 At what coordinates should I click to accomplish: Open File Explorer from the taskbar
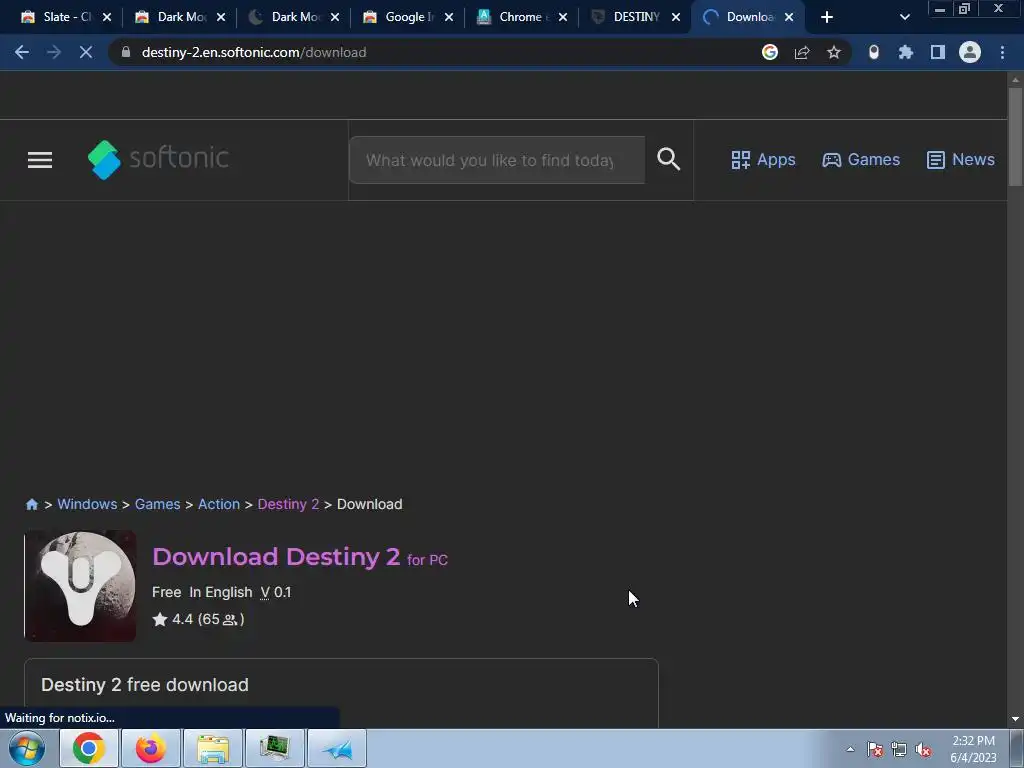pos(213,748)
